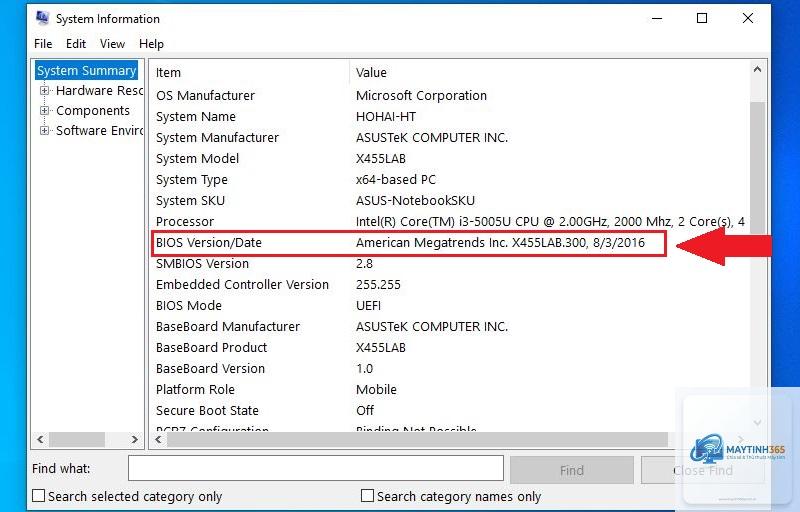Select the System Name row
800x512 pixels.
pyautogui.click(x=450, y=116)
